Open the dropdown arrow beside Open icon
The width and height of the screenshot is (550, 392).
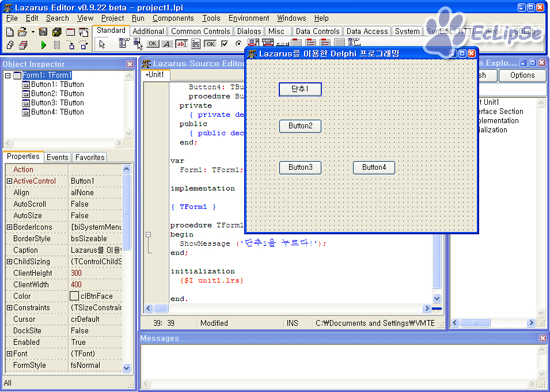[x=33, y=32]
